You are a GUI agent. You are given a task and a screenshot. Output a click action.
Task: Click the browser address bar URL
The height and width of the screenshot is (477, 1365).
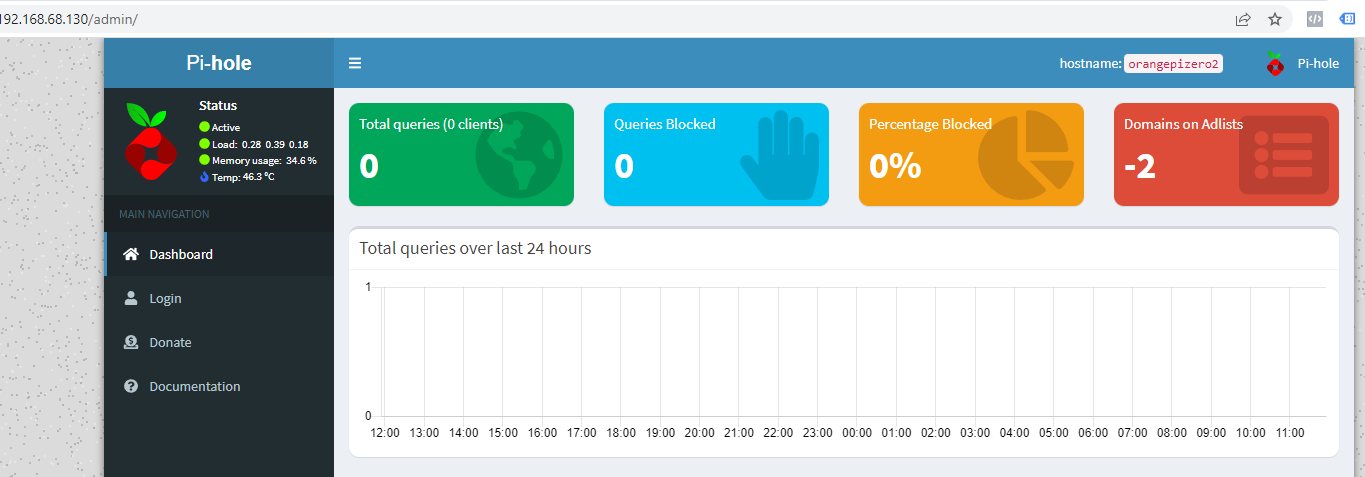[x=68, y=18]
